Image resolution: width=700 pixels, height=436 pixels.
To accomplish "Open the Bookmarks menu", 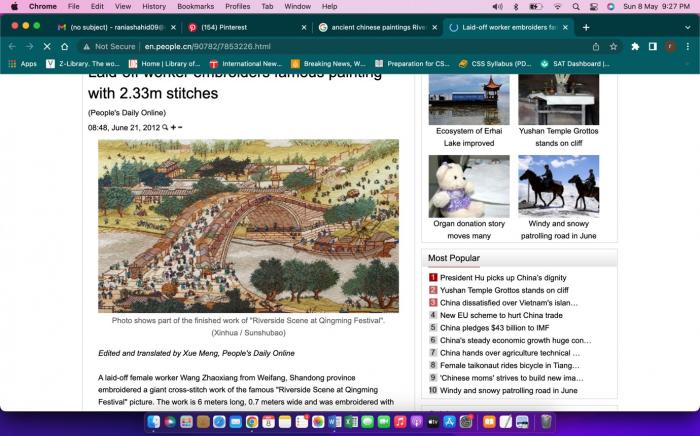I will [x=196, y=6].
